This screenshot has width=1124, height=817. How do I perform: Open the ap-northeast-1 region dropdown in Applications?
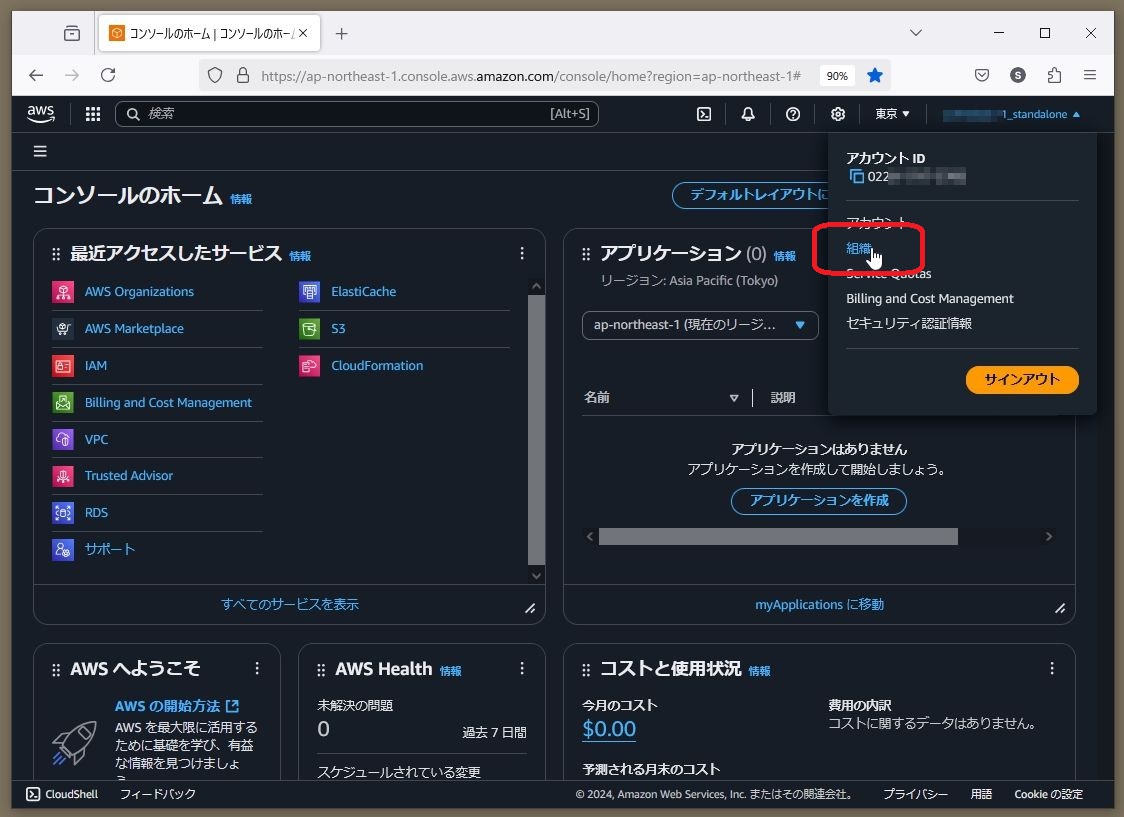click(x=700, y=325)
